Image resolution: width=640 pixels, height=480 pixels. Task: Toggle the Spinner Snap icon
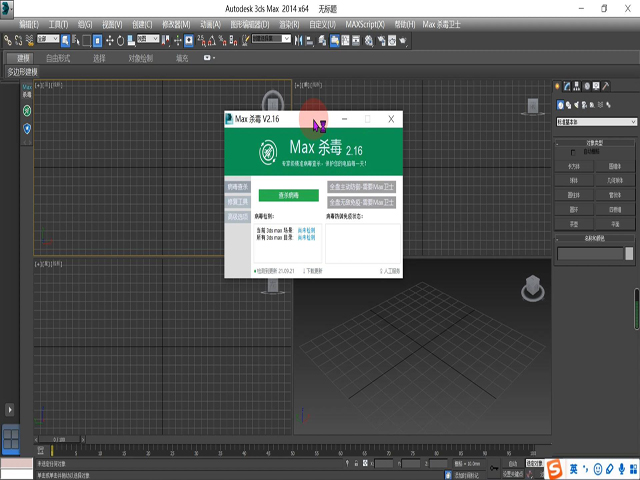point(233,40)
